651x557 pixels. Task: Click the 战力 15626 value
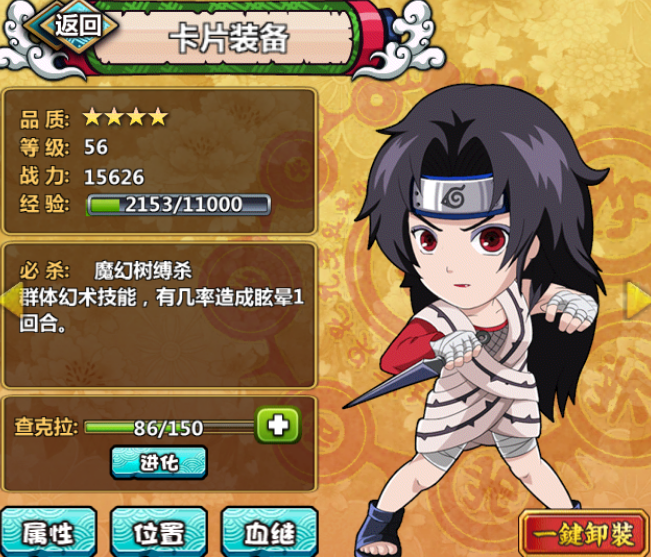pos(114,177)
